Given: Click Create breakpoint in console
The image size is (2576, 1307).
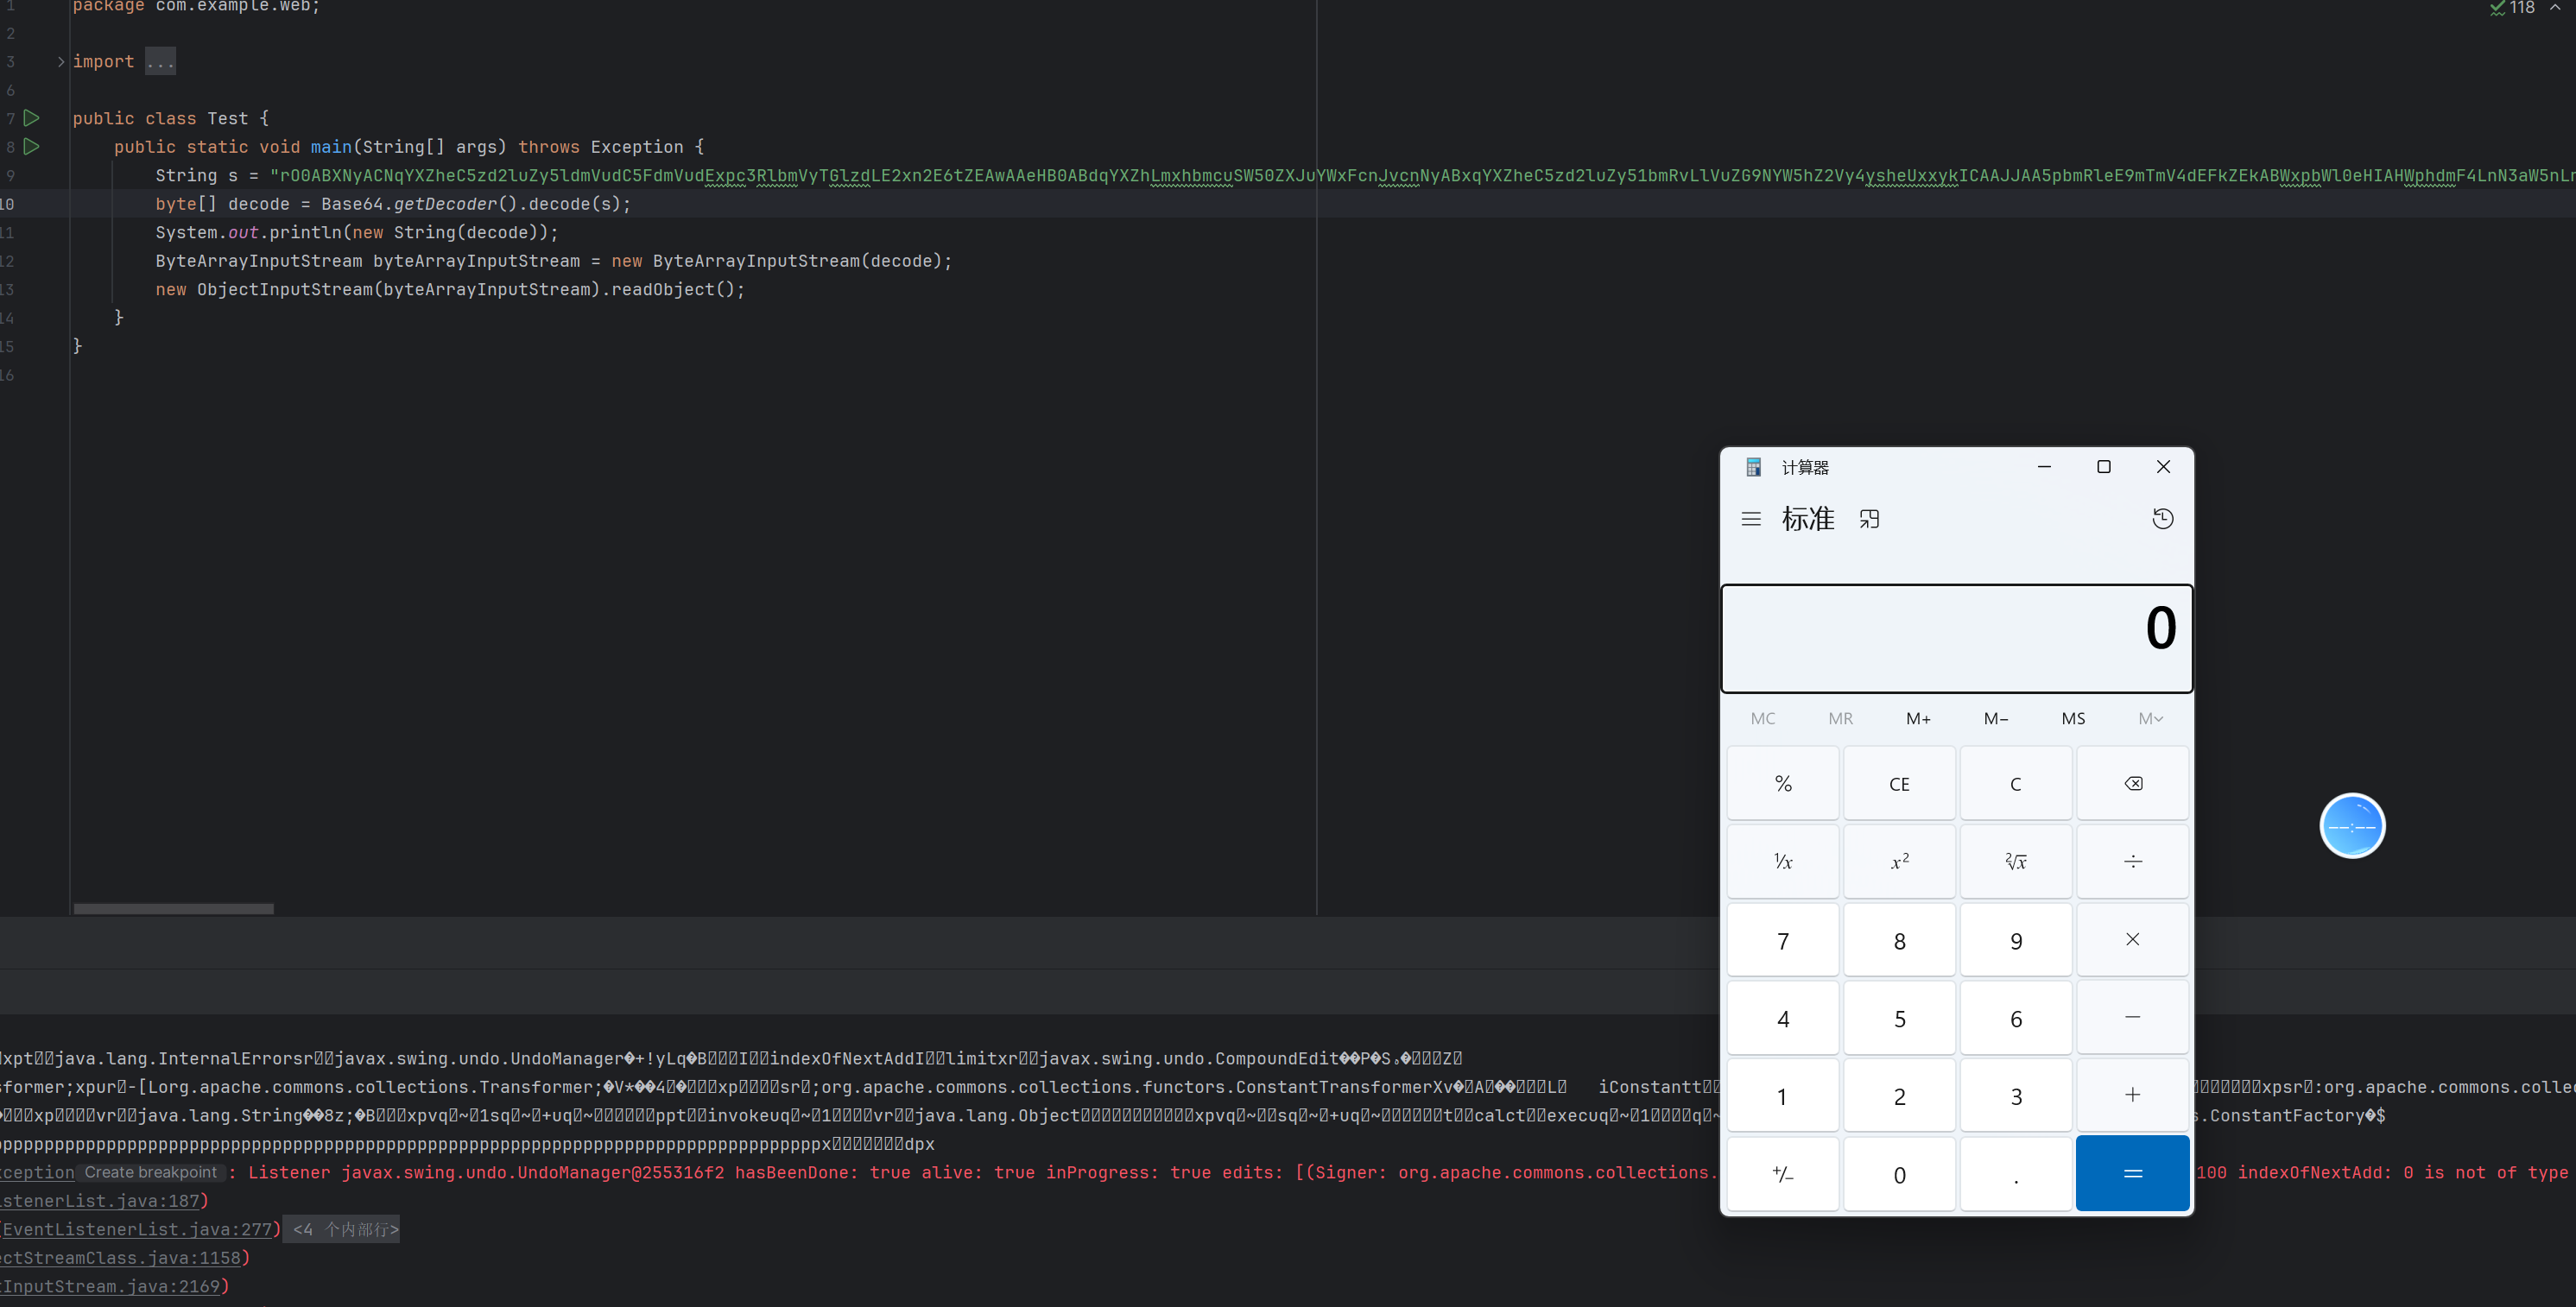Looking at the screenshot, I should 150,1172.
